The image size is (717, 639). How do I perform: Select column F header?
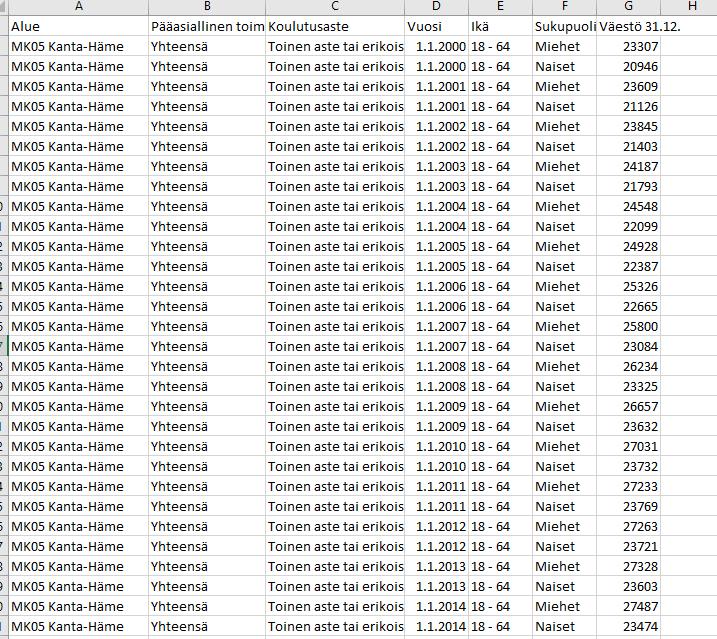tap(564, 6)
